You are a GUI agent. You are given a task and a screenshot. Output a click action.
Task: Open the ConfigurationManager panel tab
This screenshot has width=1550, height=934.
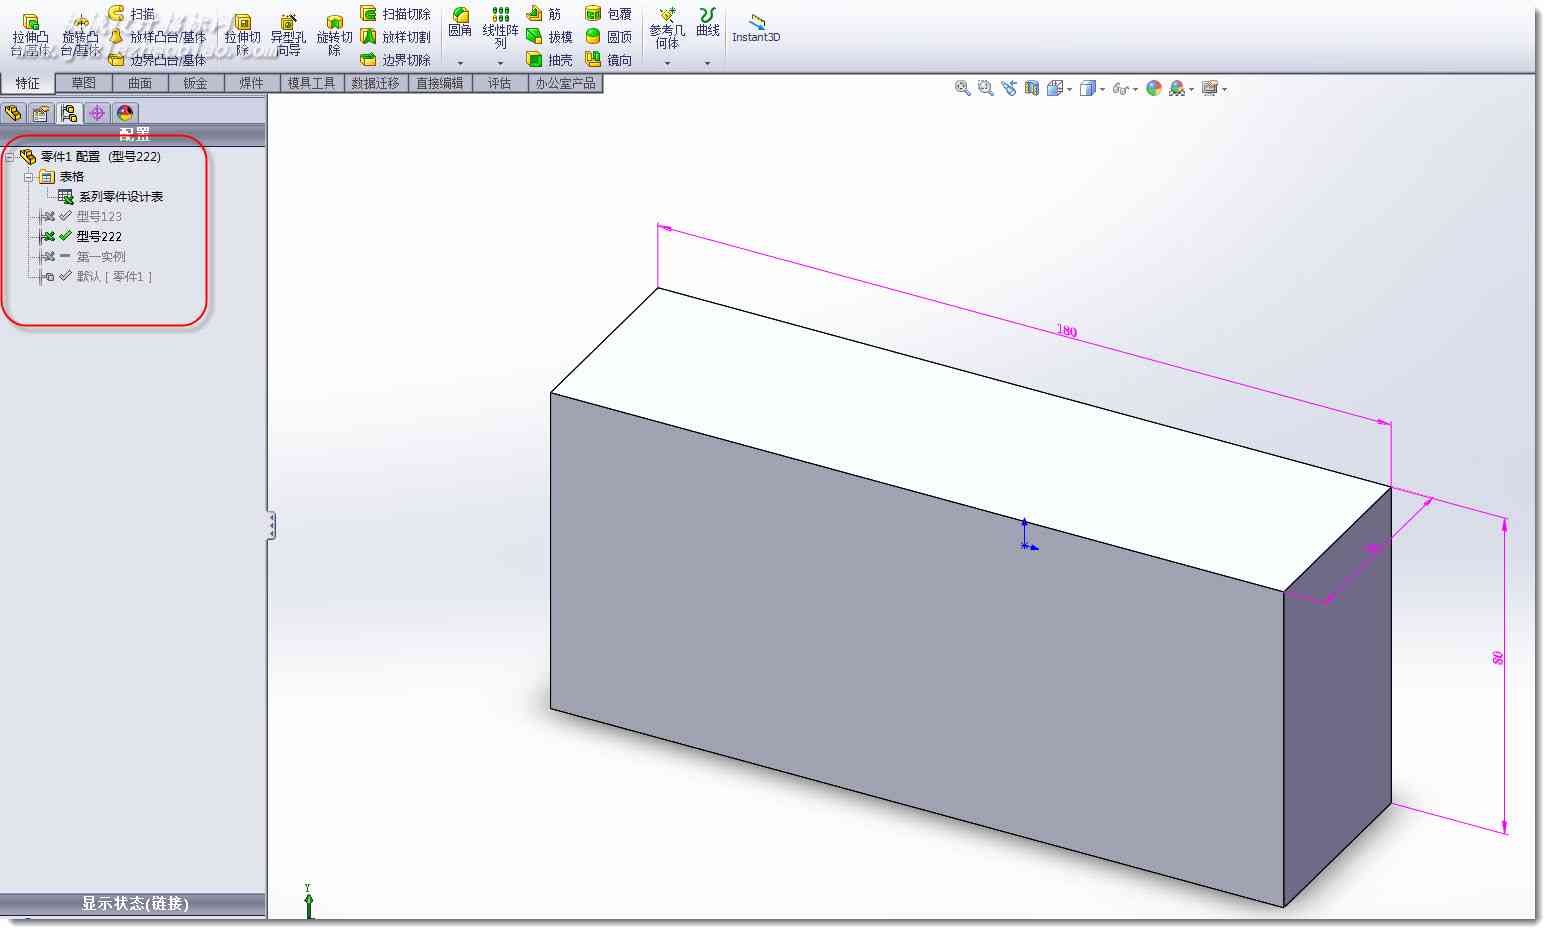pos(69,113)
